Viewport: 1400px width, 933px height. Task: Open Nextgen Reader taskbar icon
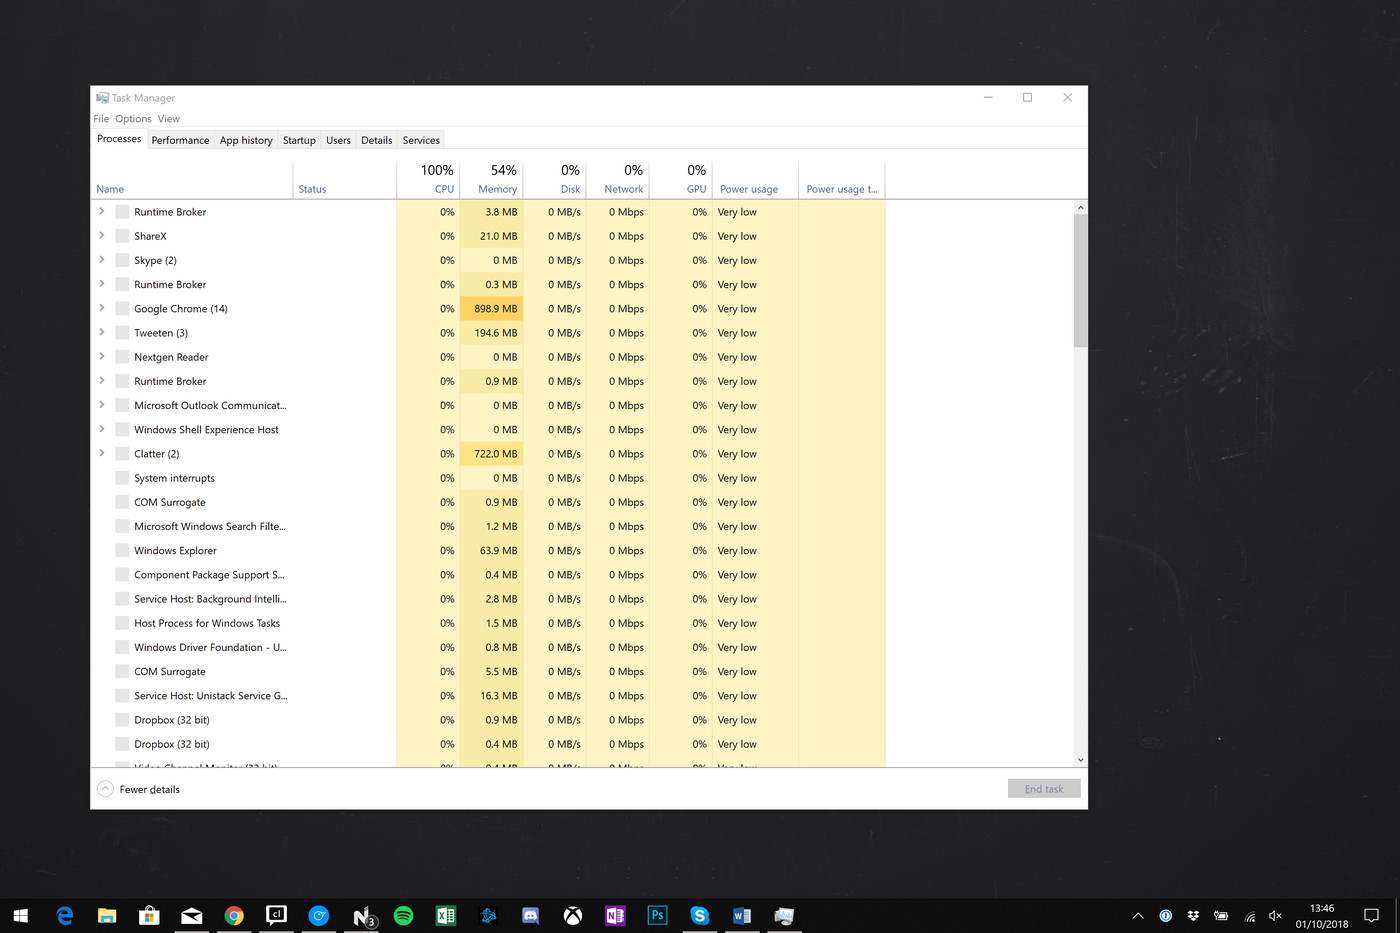click(x=363, y=915)
